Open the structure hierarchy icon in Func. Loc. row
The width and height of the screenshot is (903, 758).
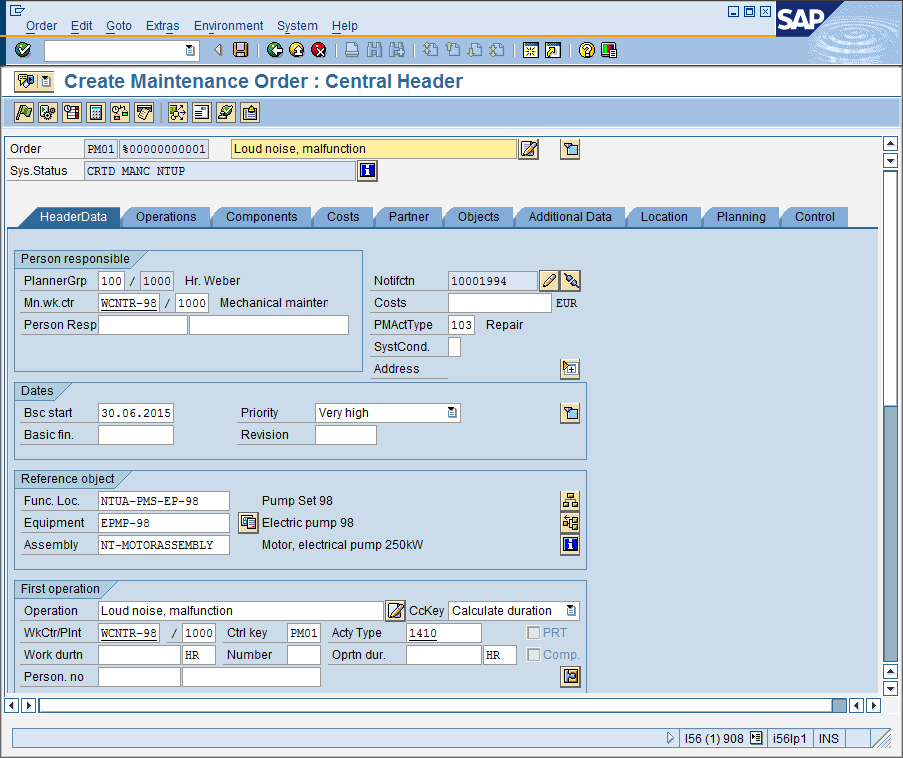click(570, 501)
